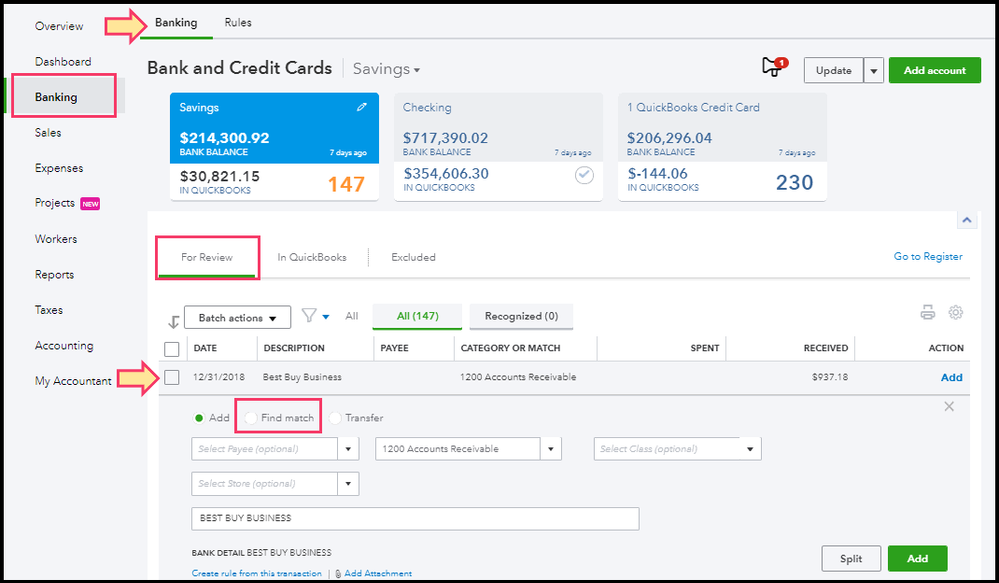Open Sales in the left sidebar
The image size is (999, 583).
tap(48, 133)
